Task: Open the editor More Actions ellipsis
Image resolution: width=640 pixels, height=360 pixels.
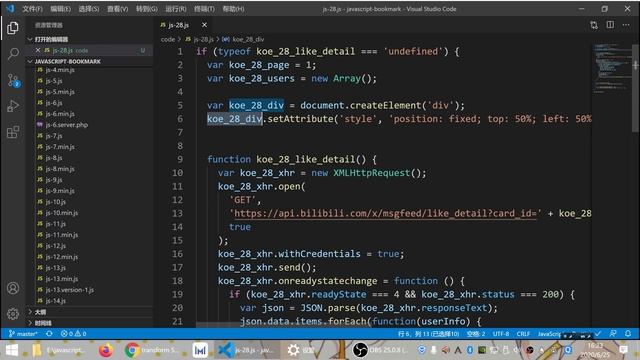Action: pos(626,25)
